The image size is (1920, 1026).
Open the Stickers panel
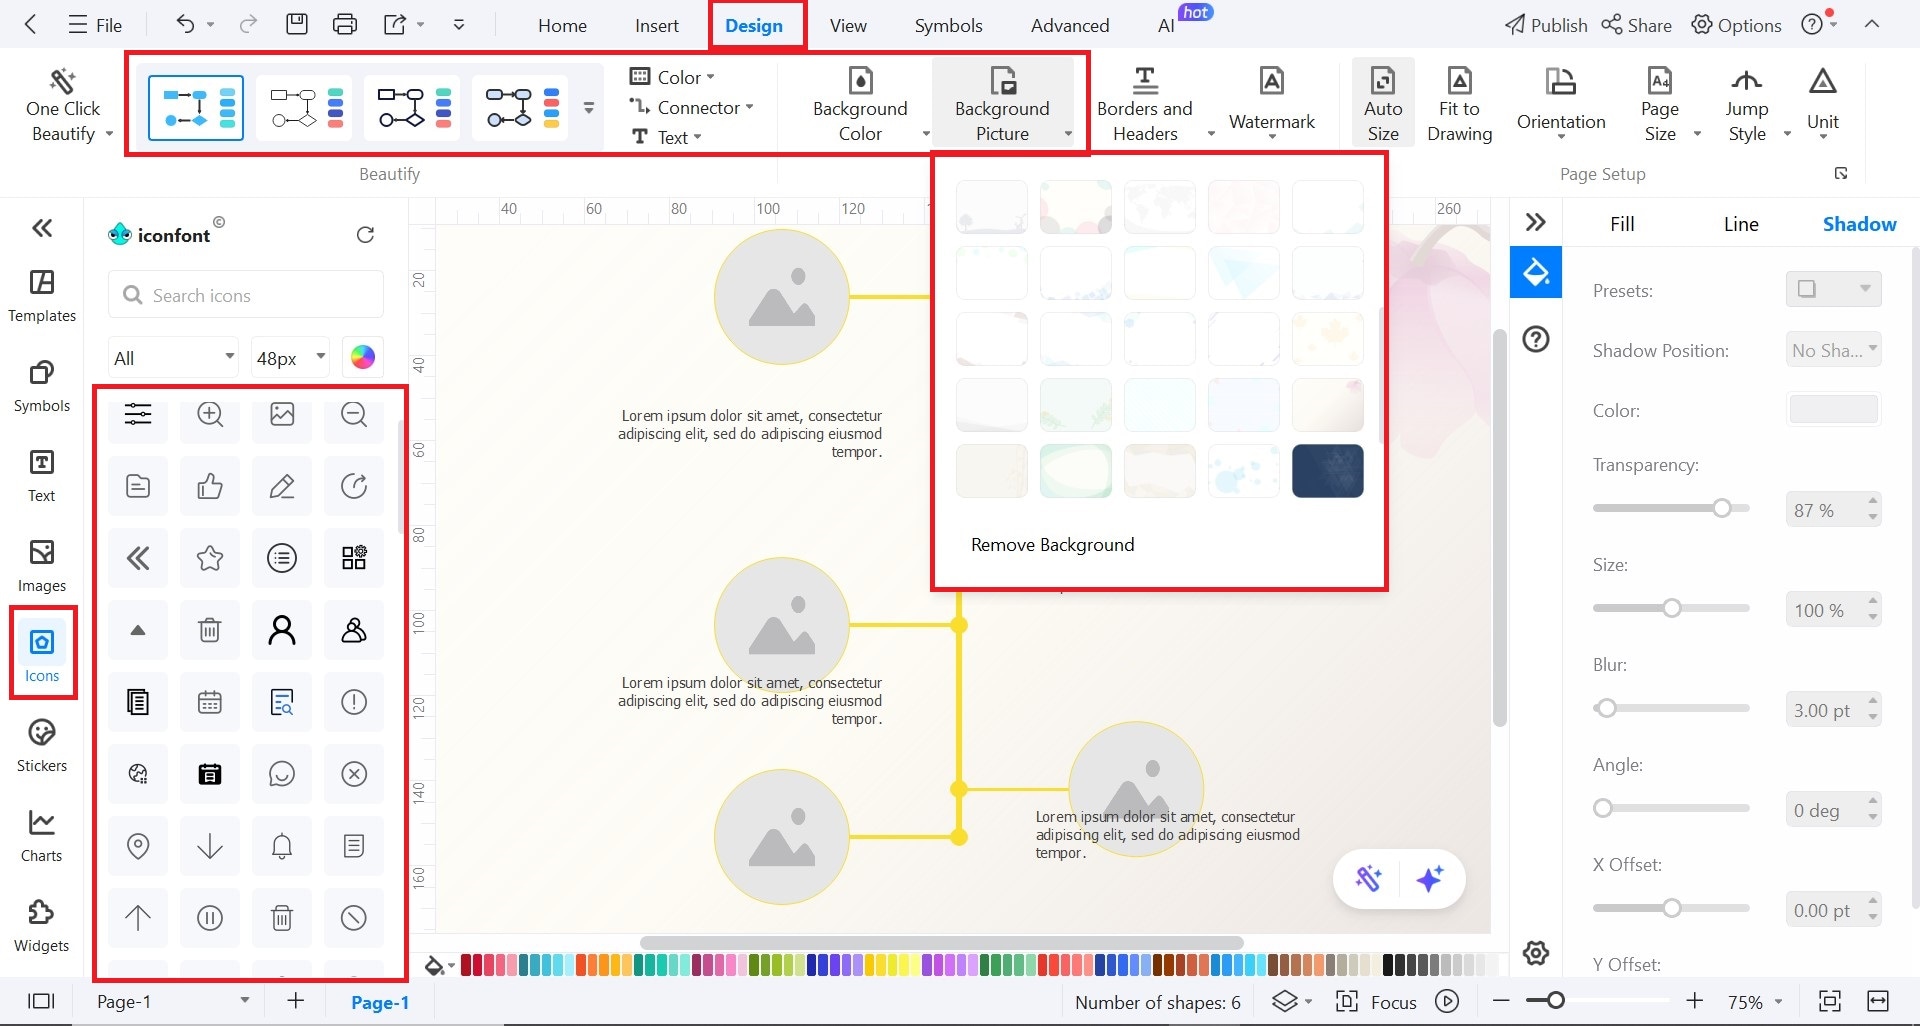click(42, 746)
